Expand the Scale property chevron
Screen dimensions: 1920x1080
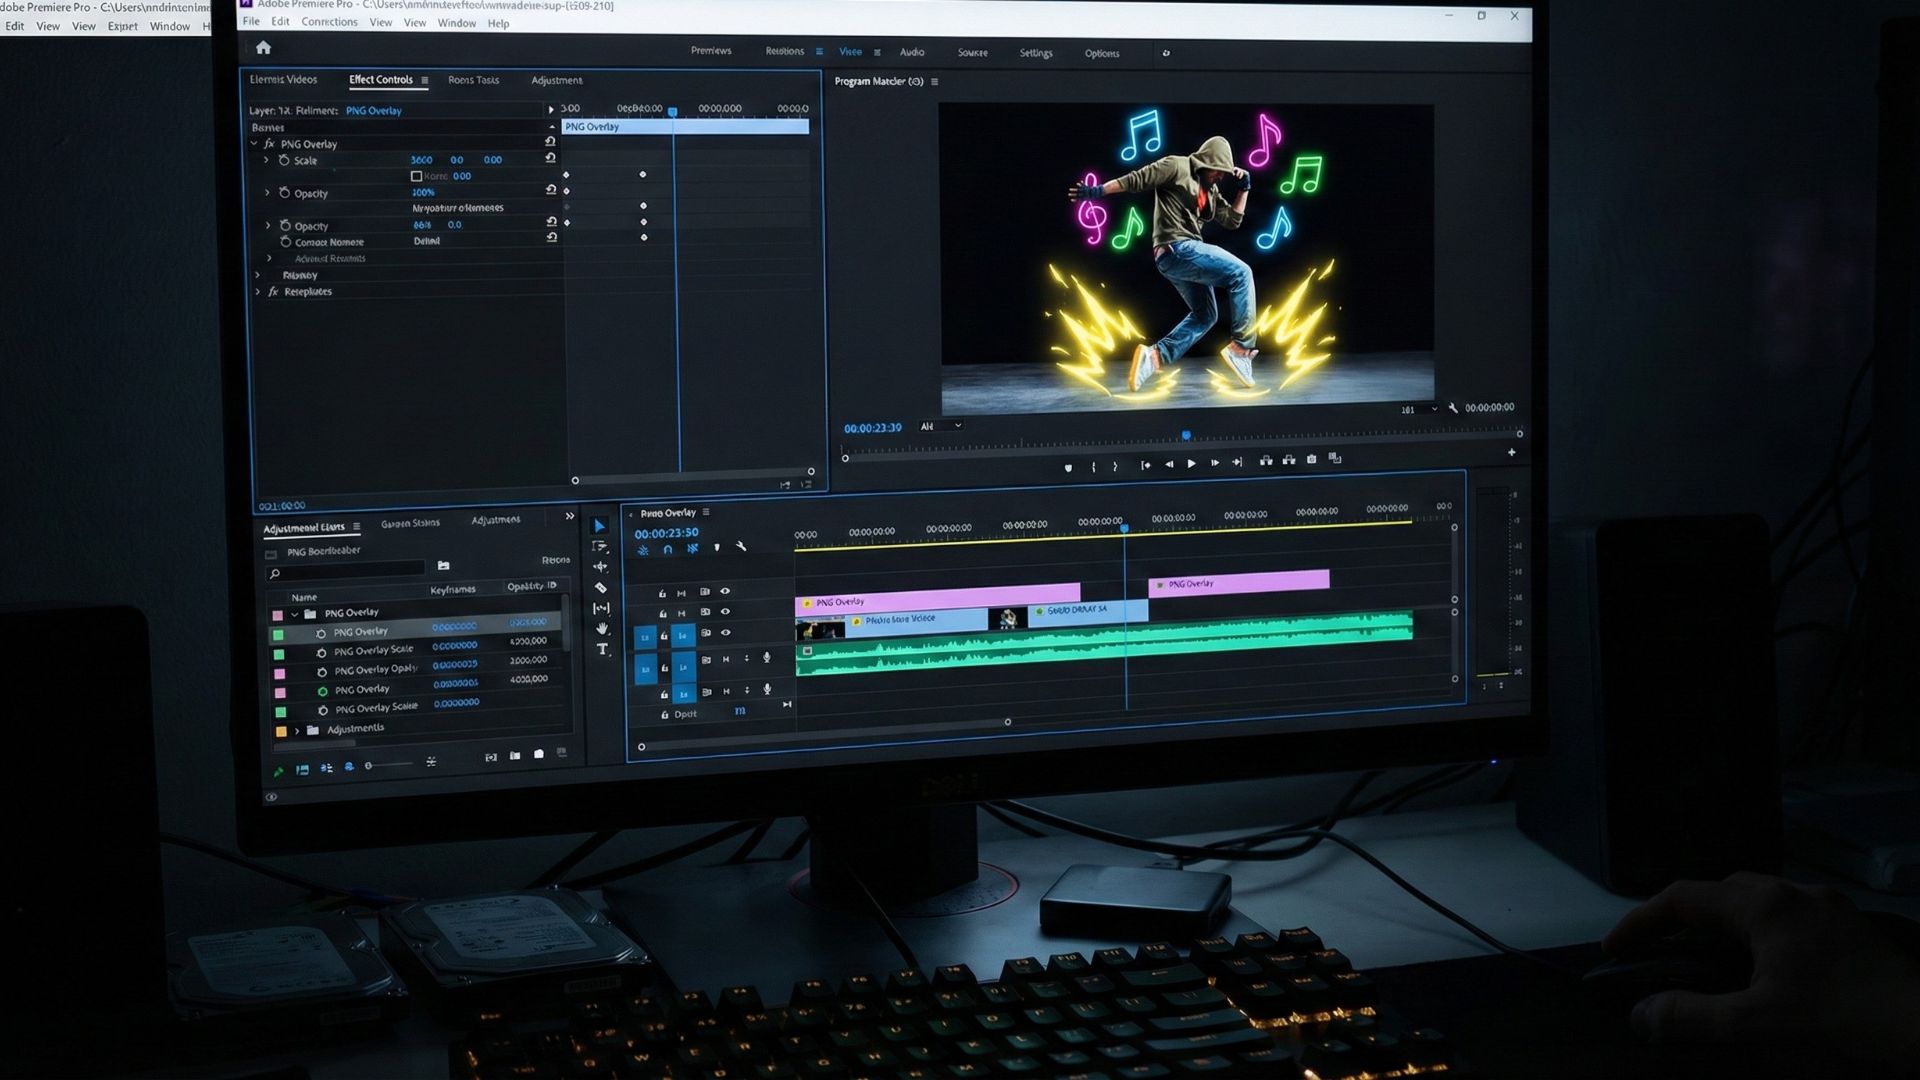click(x=266, y=160)
